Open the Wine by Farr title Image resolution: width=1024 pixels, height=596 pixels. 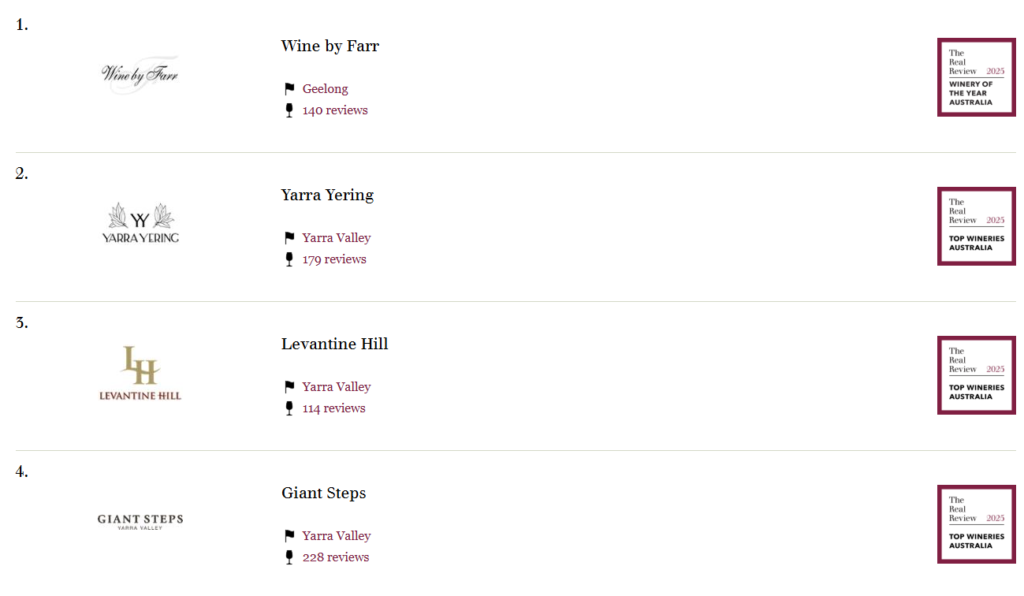click(x=330, y=46)
